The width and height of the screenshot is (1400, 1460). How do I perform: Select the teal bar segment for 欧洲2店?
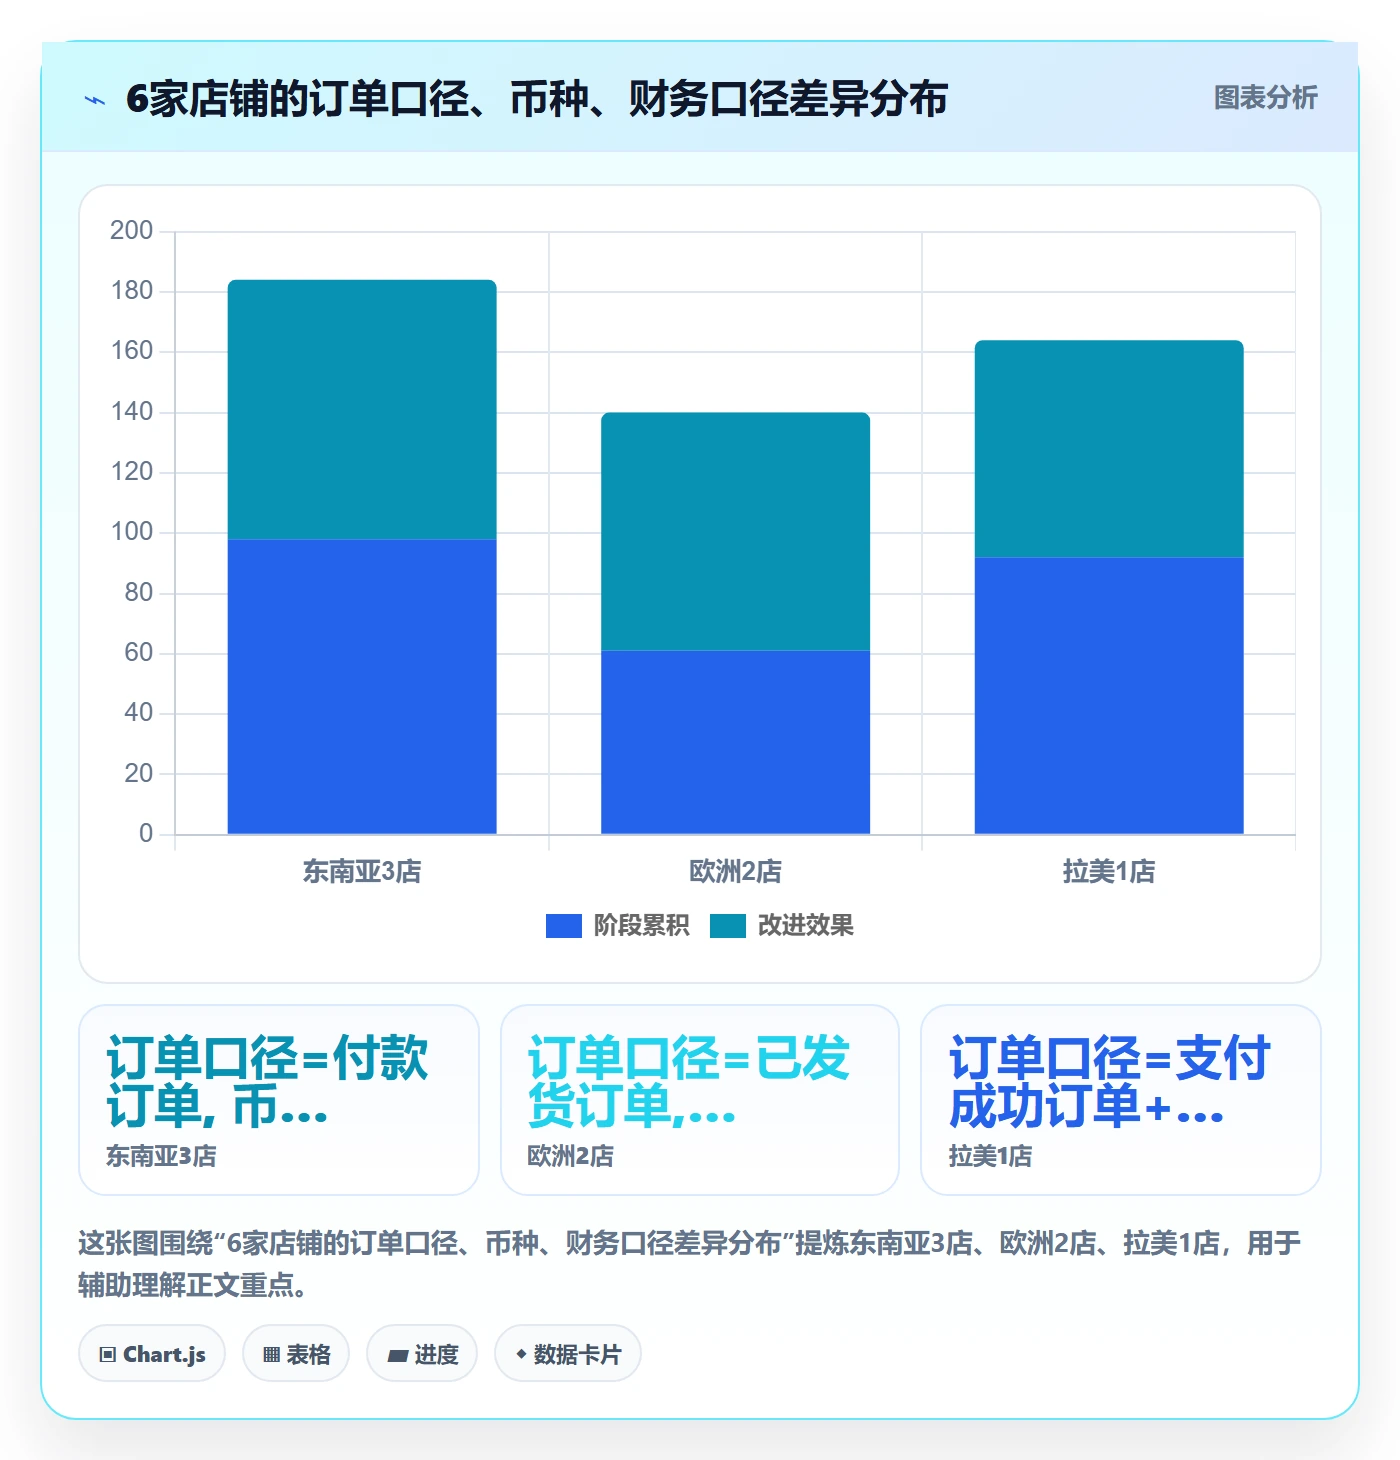(735, 531)
